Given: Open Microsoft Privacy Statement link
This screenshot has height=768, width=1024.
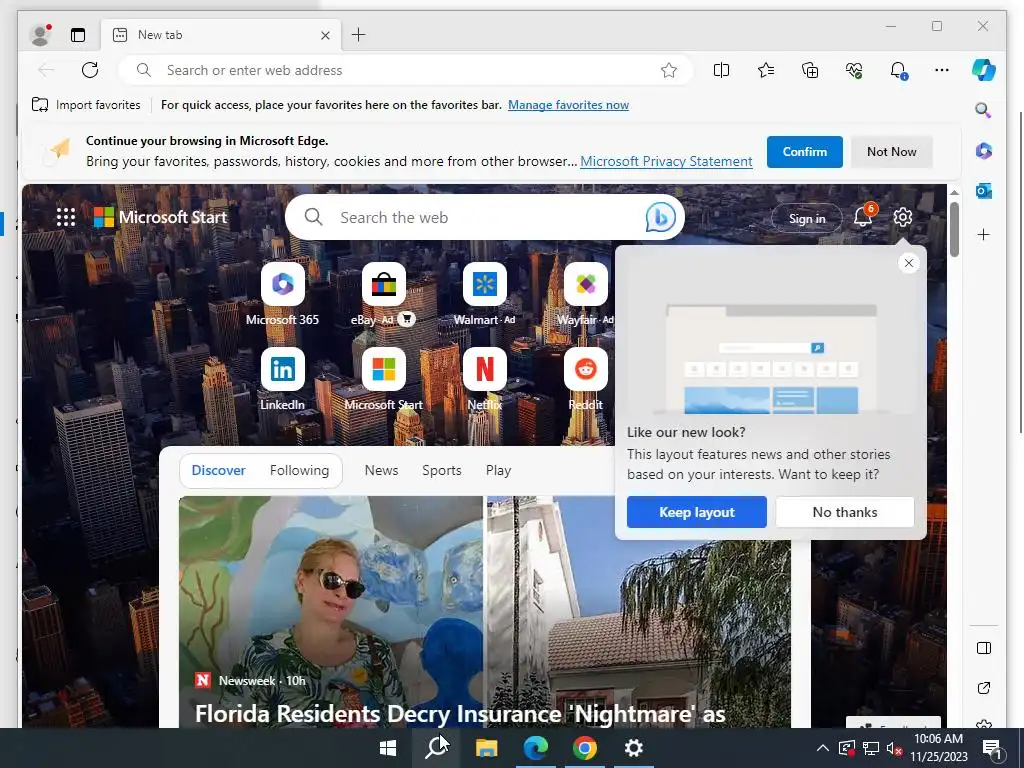Looking at the screenshot, I should click(666, 161).
